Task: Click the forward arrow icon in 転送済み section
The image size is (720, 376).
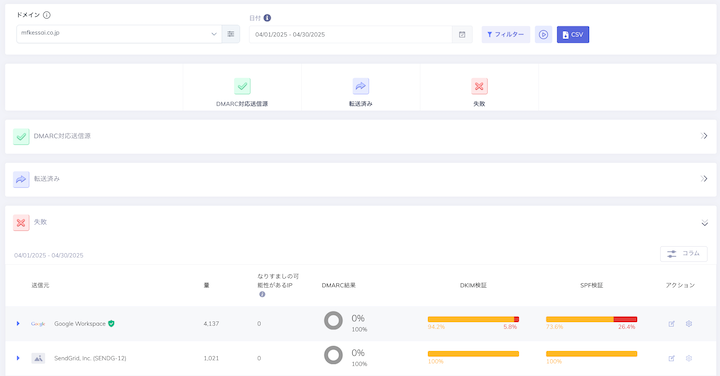Action: click(x=21, y=180)
